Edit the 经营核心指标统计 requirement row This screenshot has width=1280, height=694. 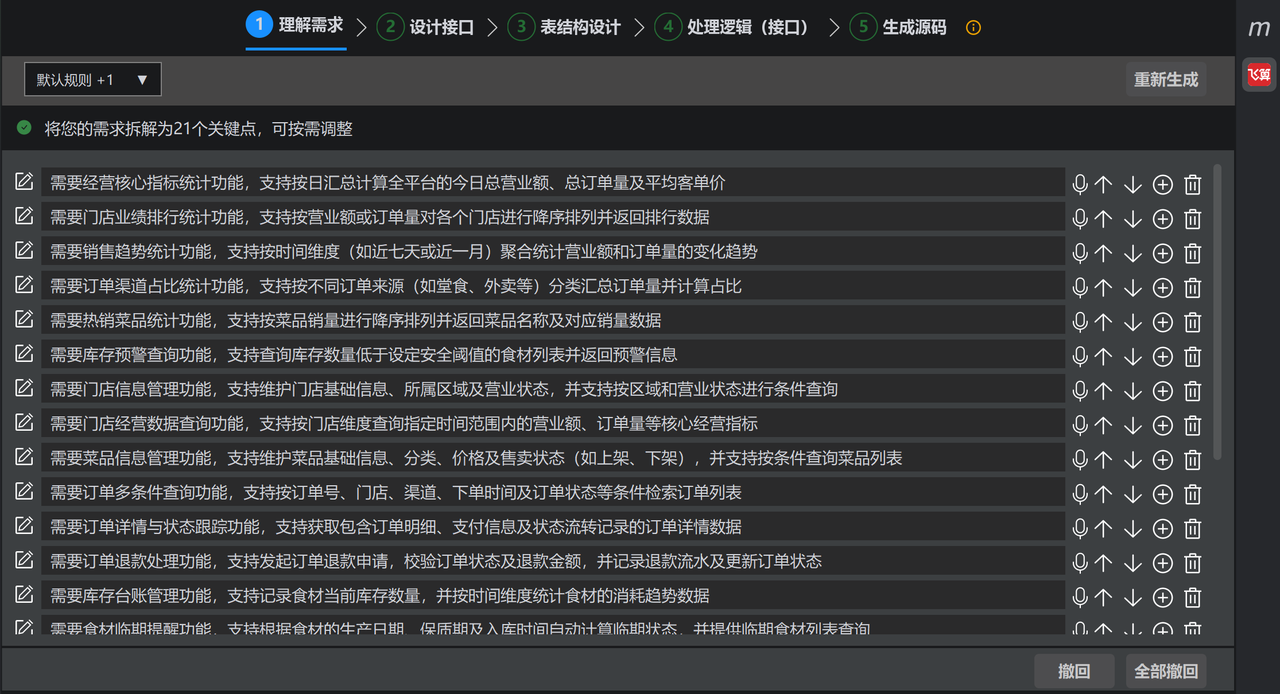[24, 182]
